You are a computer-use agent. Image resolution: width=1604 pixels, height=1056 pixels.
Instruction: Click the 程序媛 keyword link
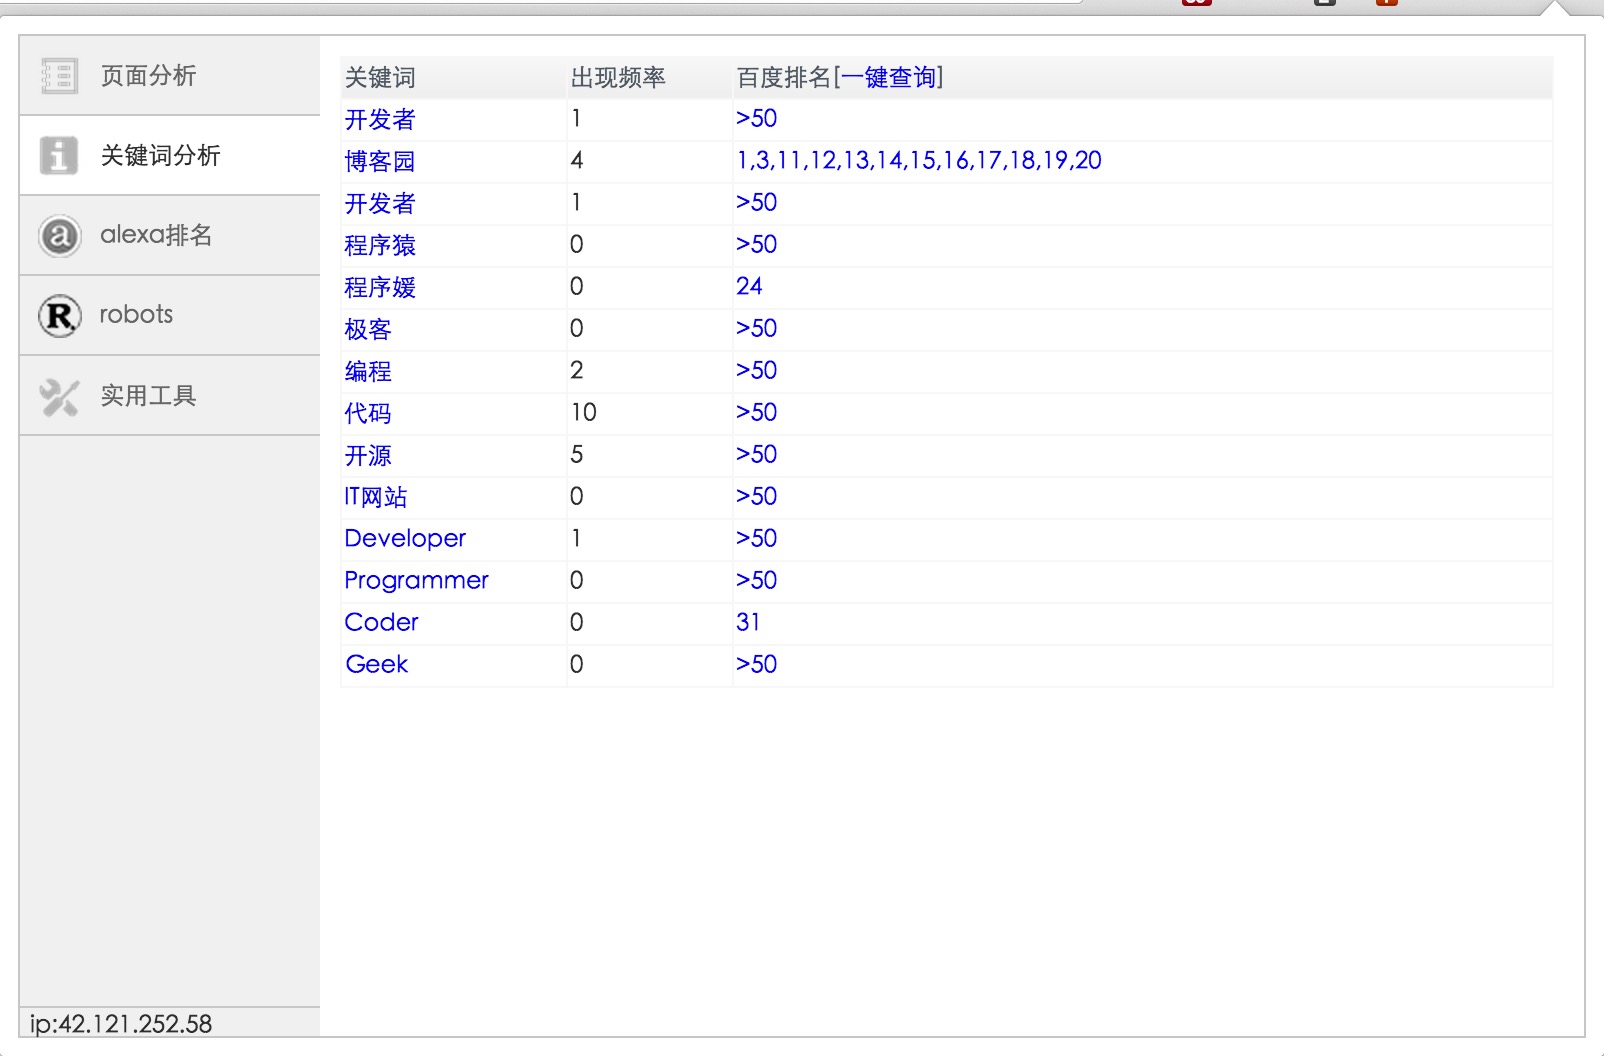coord(380,287)
